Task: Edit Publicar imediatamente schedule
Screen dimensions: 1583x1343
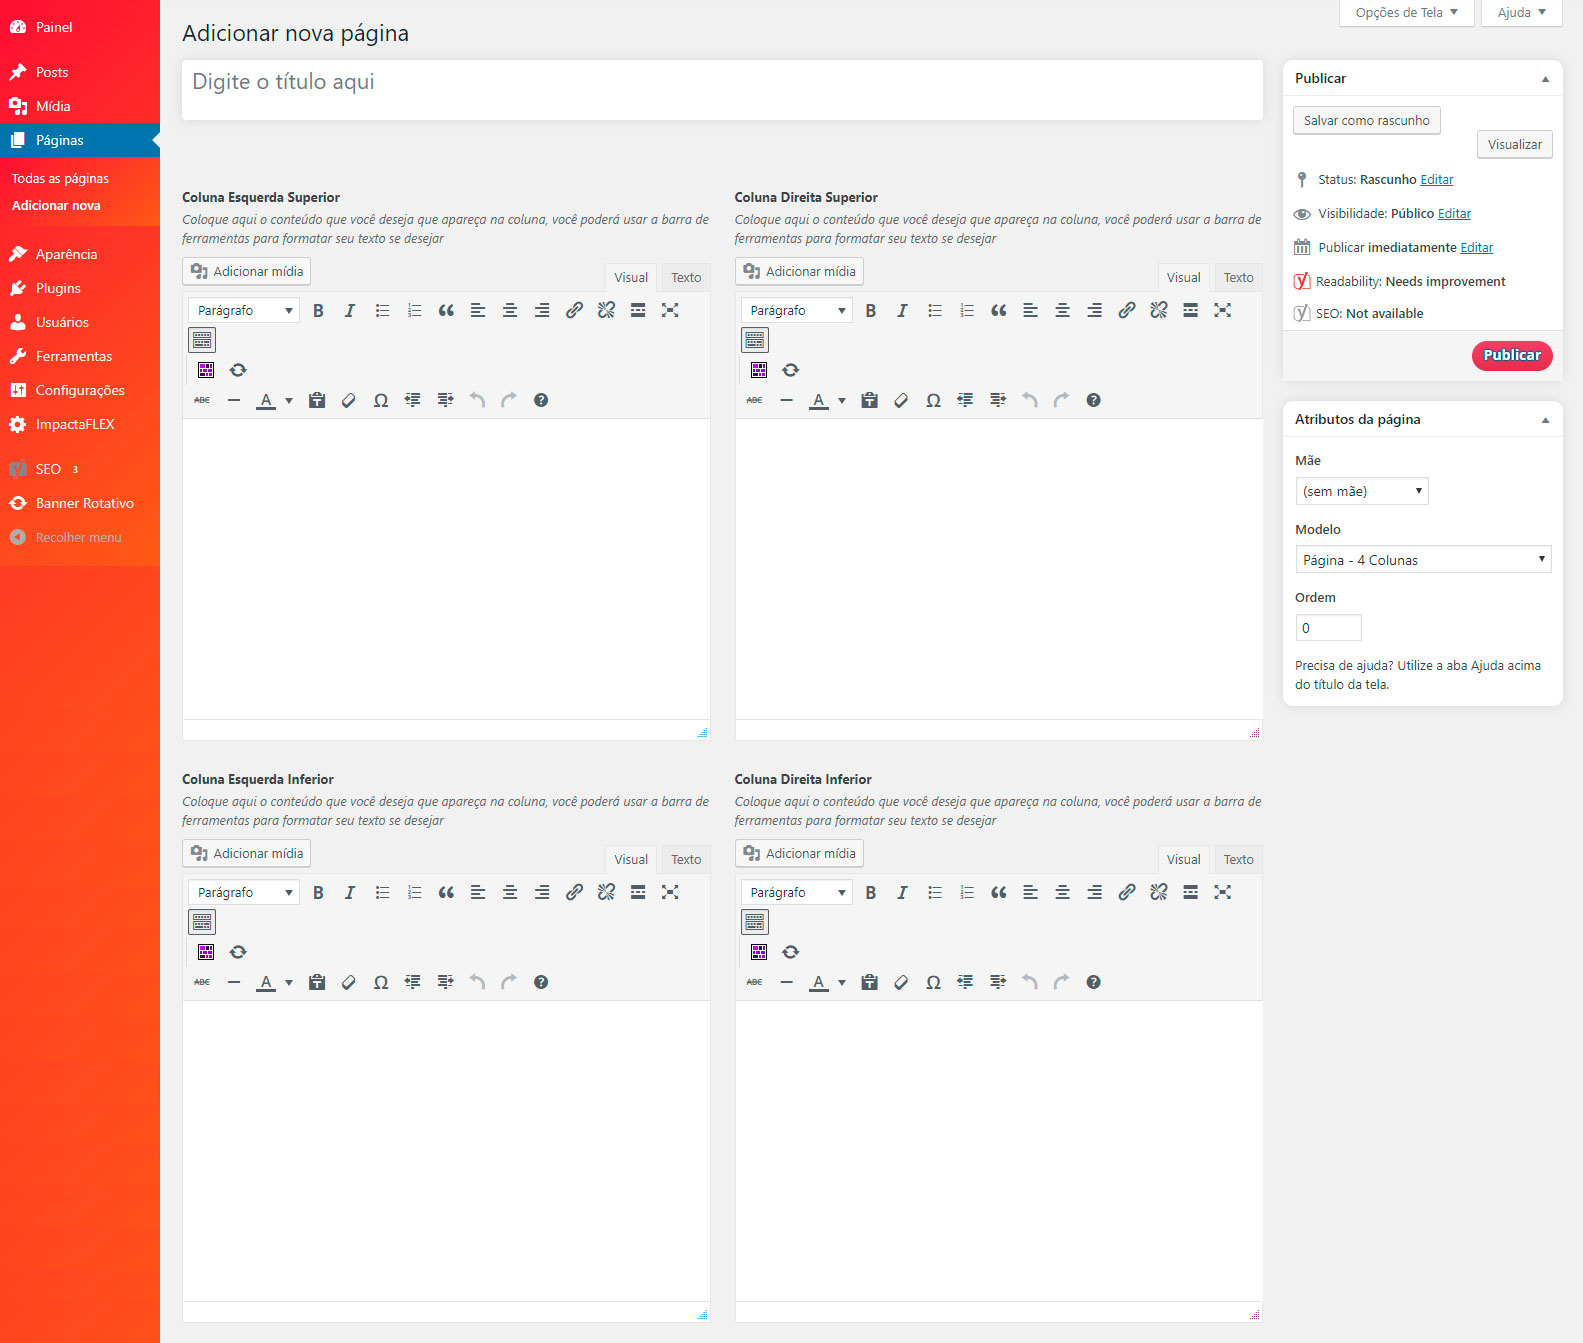Action: 1476,248
